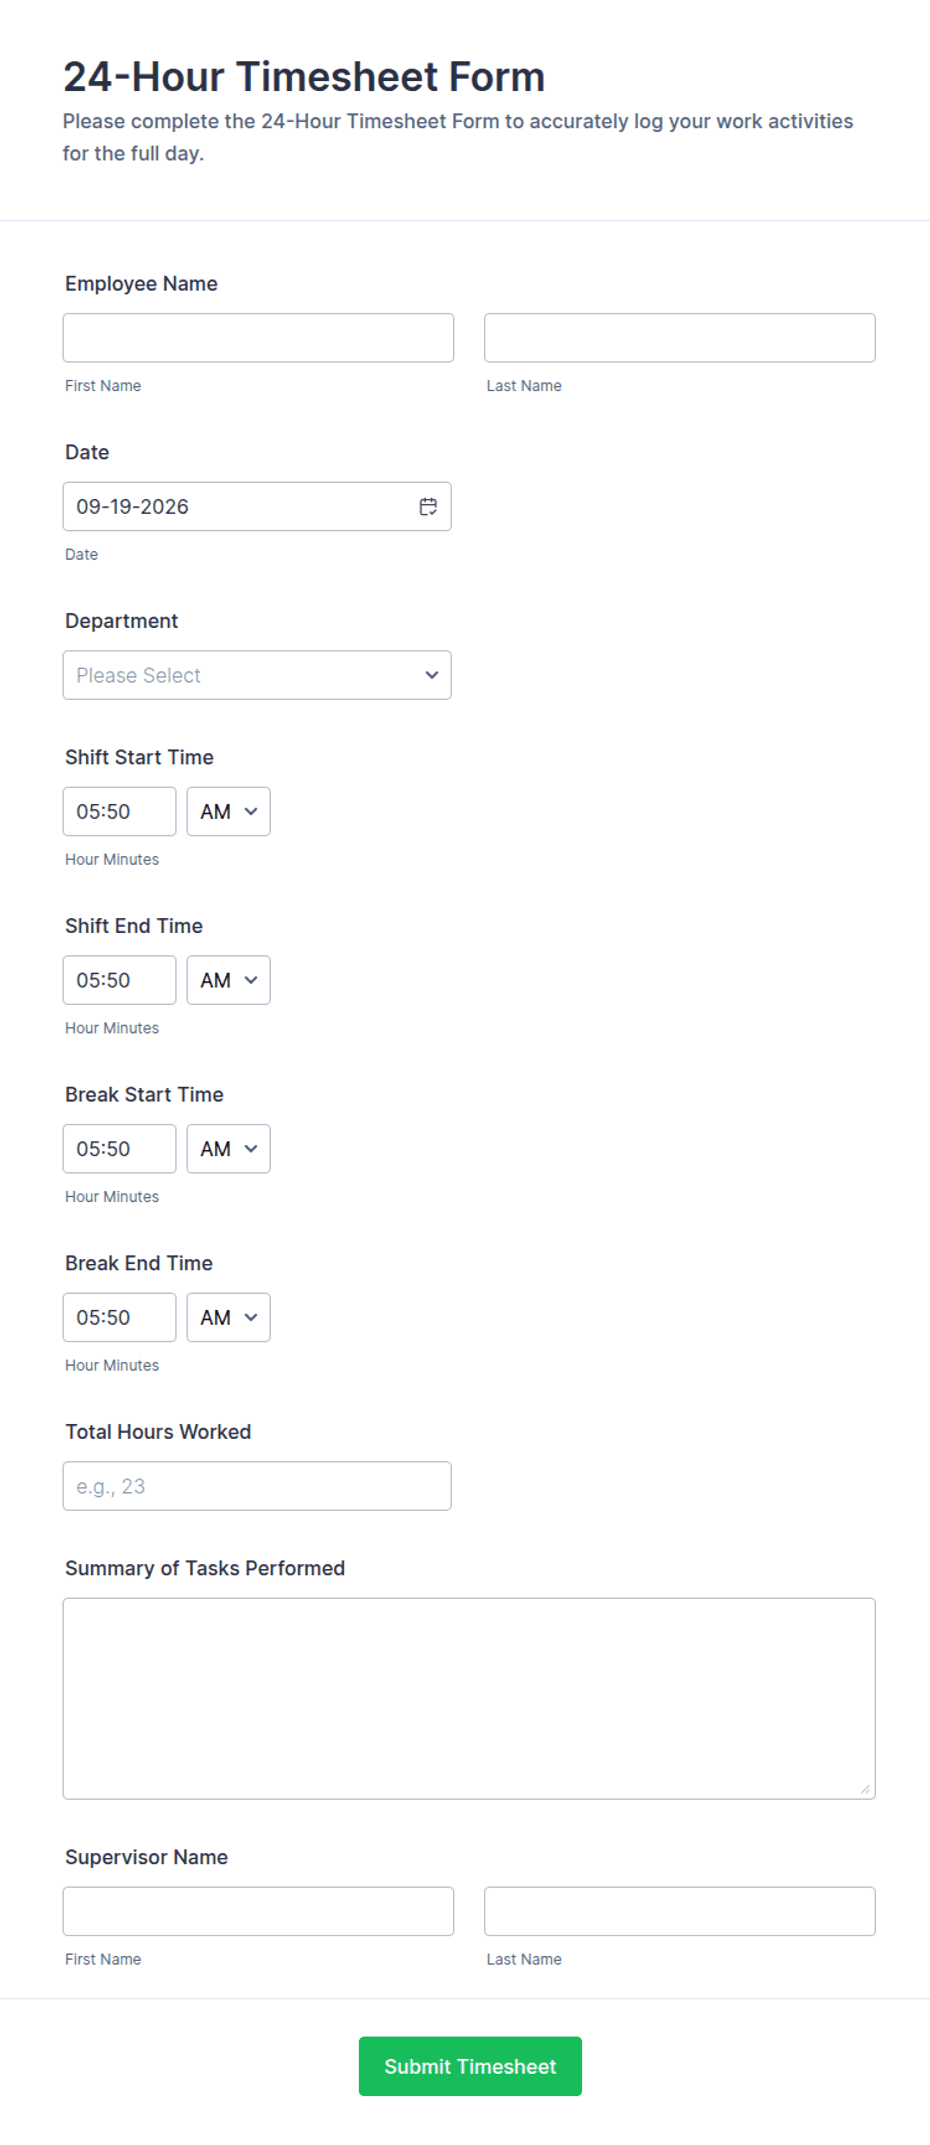The width and height of the screenshot is (930, 2145).
Task: Click the Shift End Time hour minutes box
Action: [x=119, y=980]
